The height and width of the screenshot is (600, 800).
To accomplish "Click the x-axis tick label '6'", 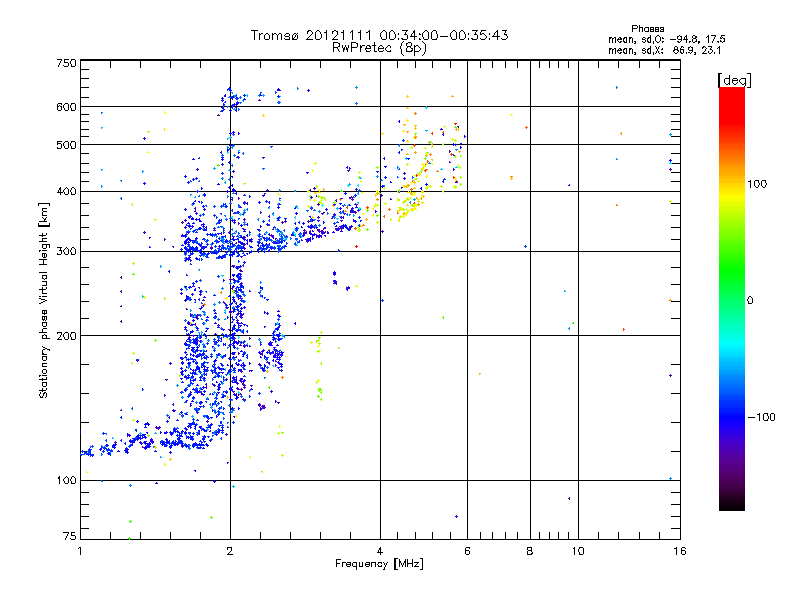I will 467,551.
